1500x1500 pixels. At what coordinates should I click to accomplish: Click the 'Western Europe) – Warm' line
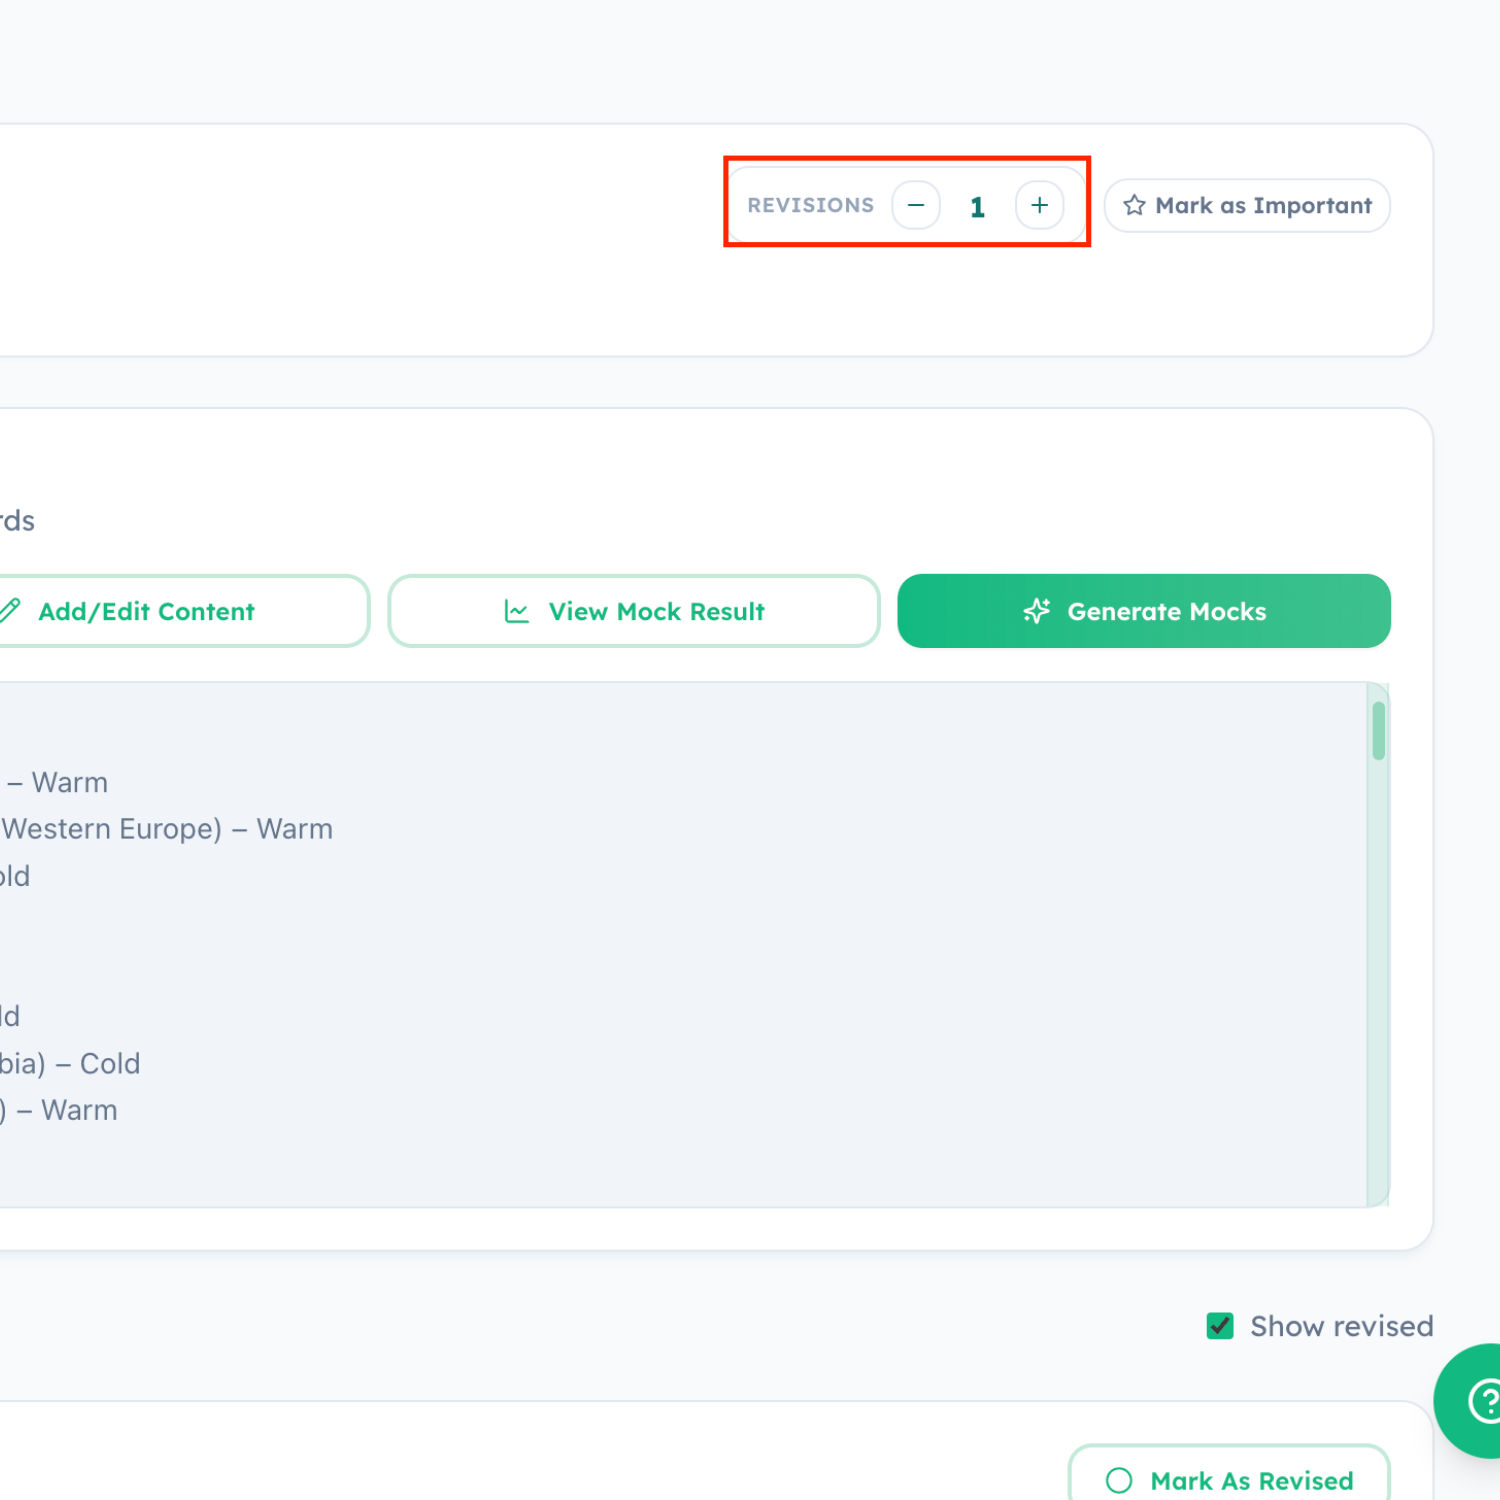tap(166, 829)
